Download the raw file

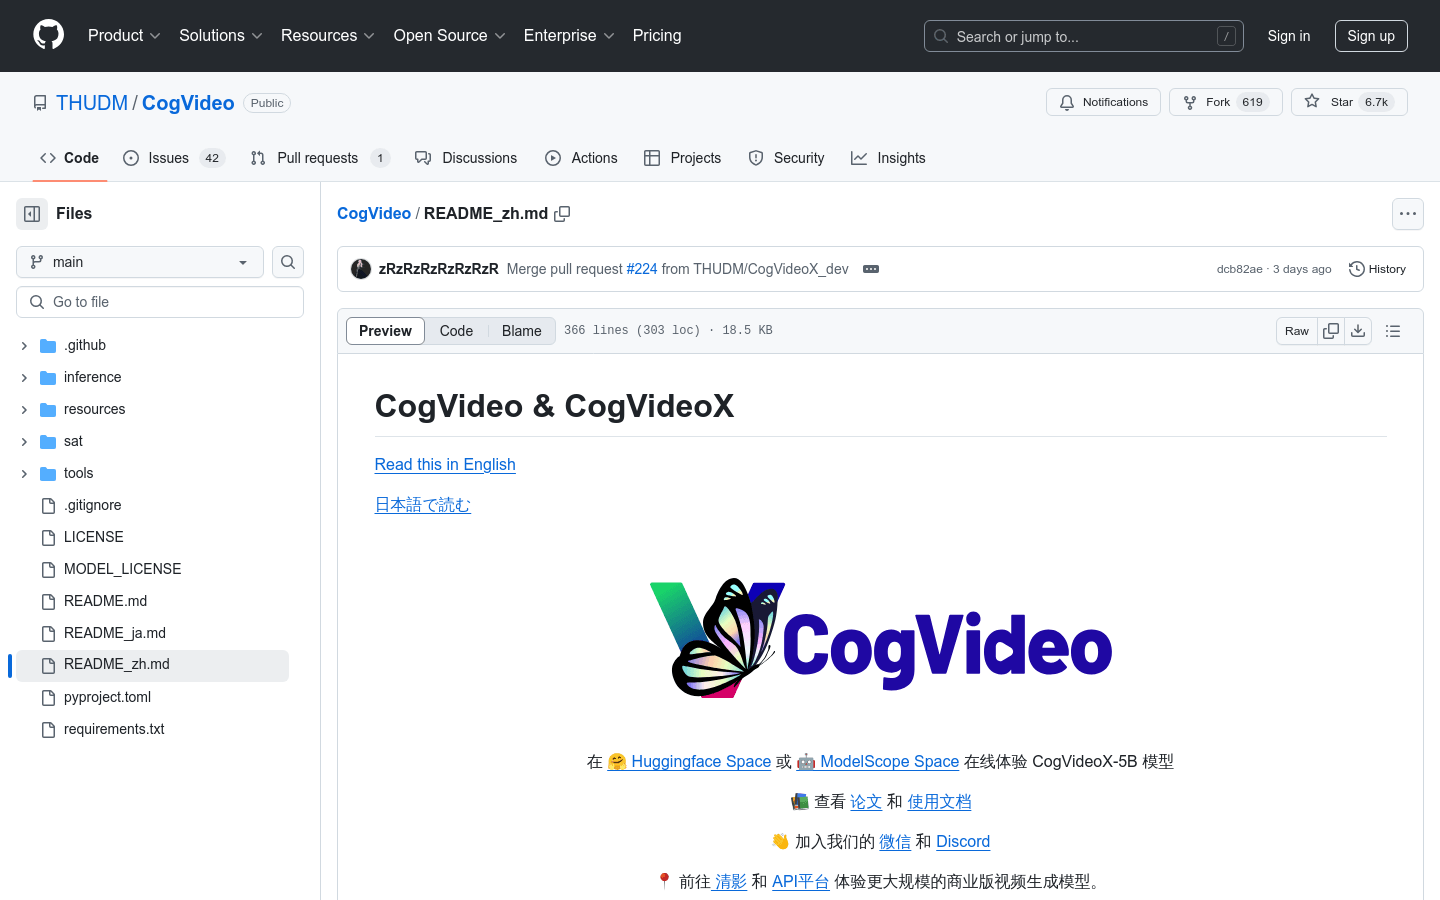1358,331
